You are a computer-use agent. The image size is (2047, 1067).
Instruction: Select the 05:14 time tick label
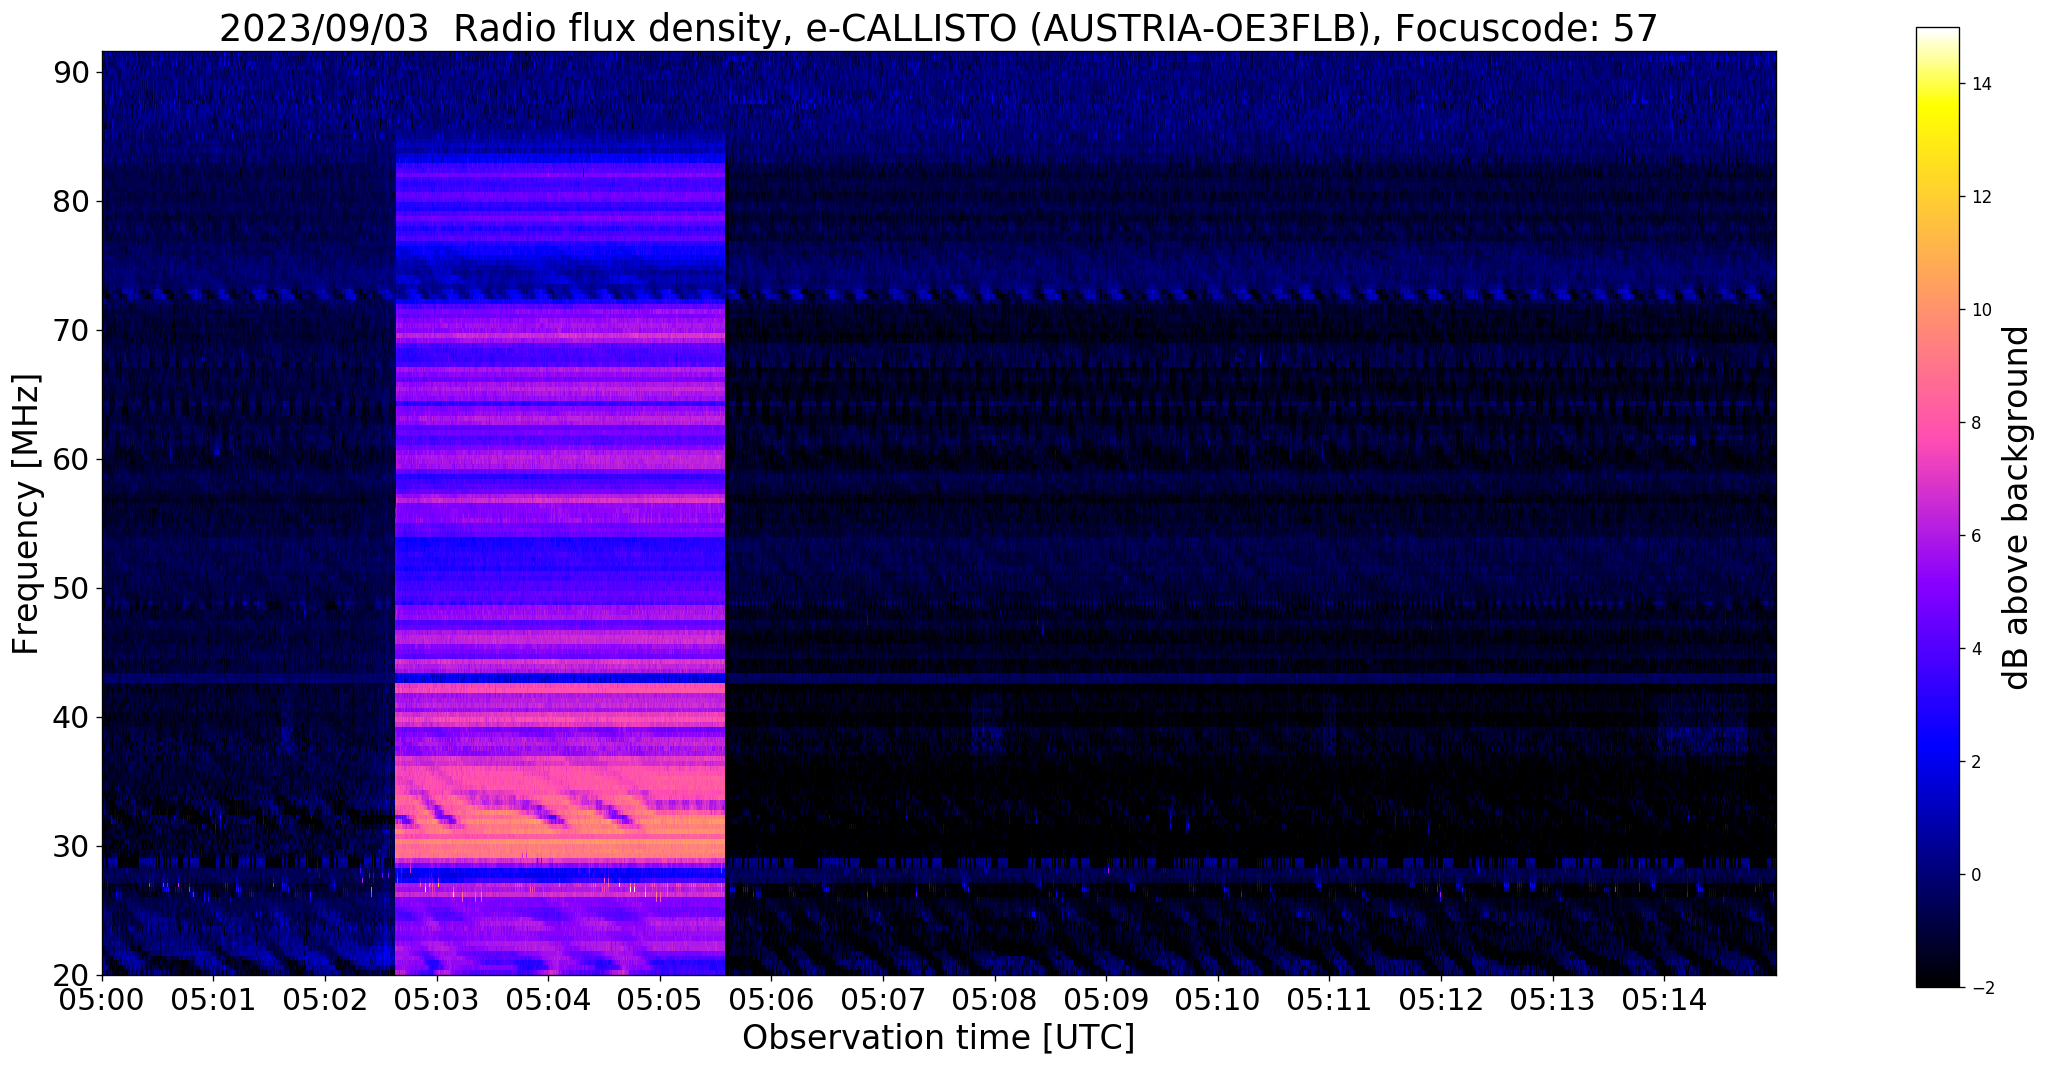point(1664,999)
